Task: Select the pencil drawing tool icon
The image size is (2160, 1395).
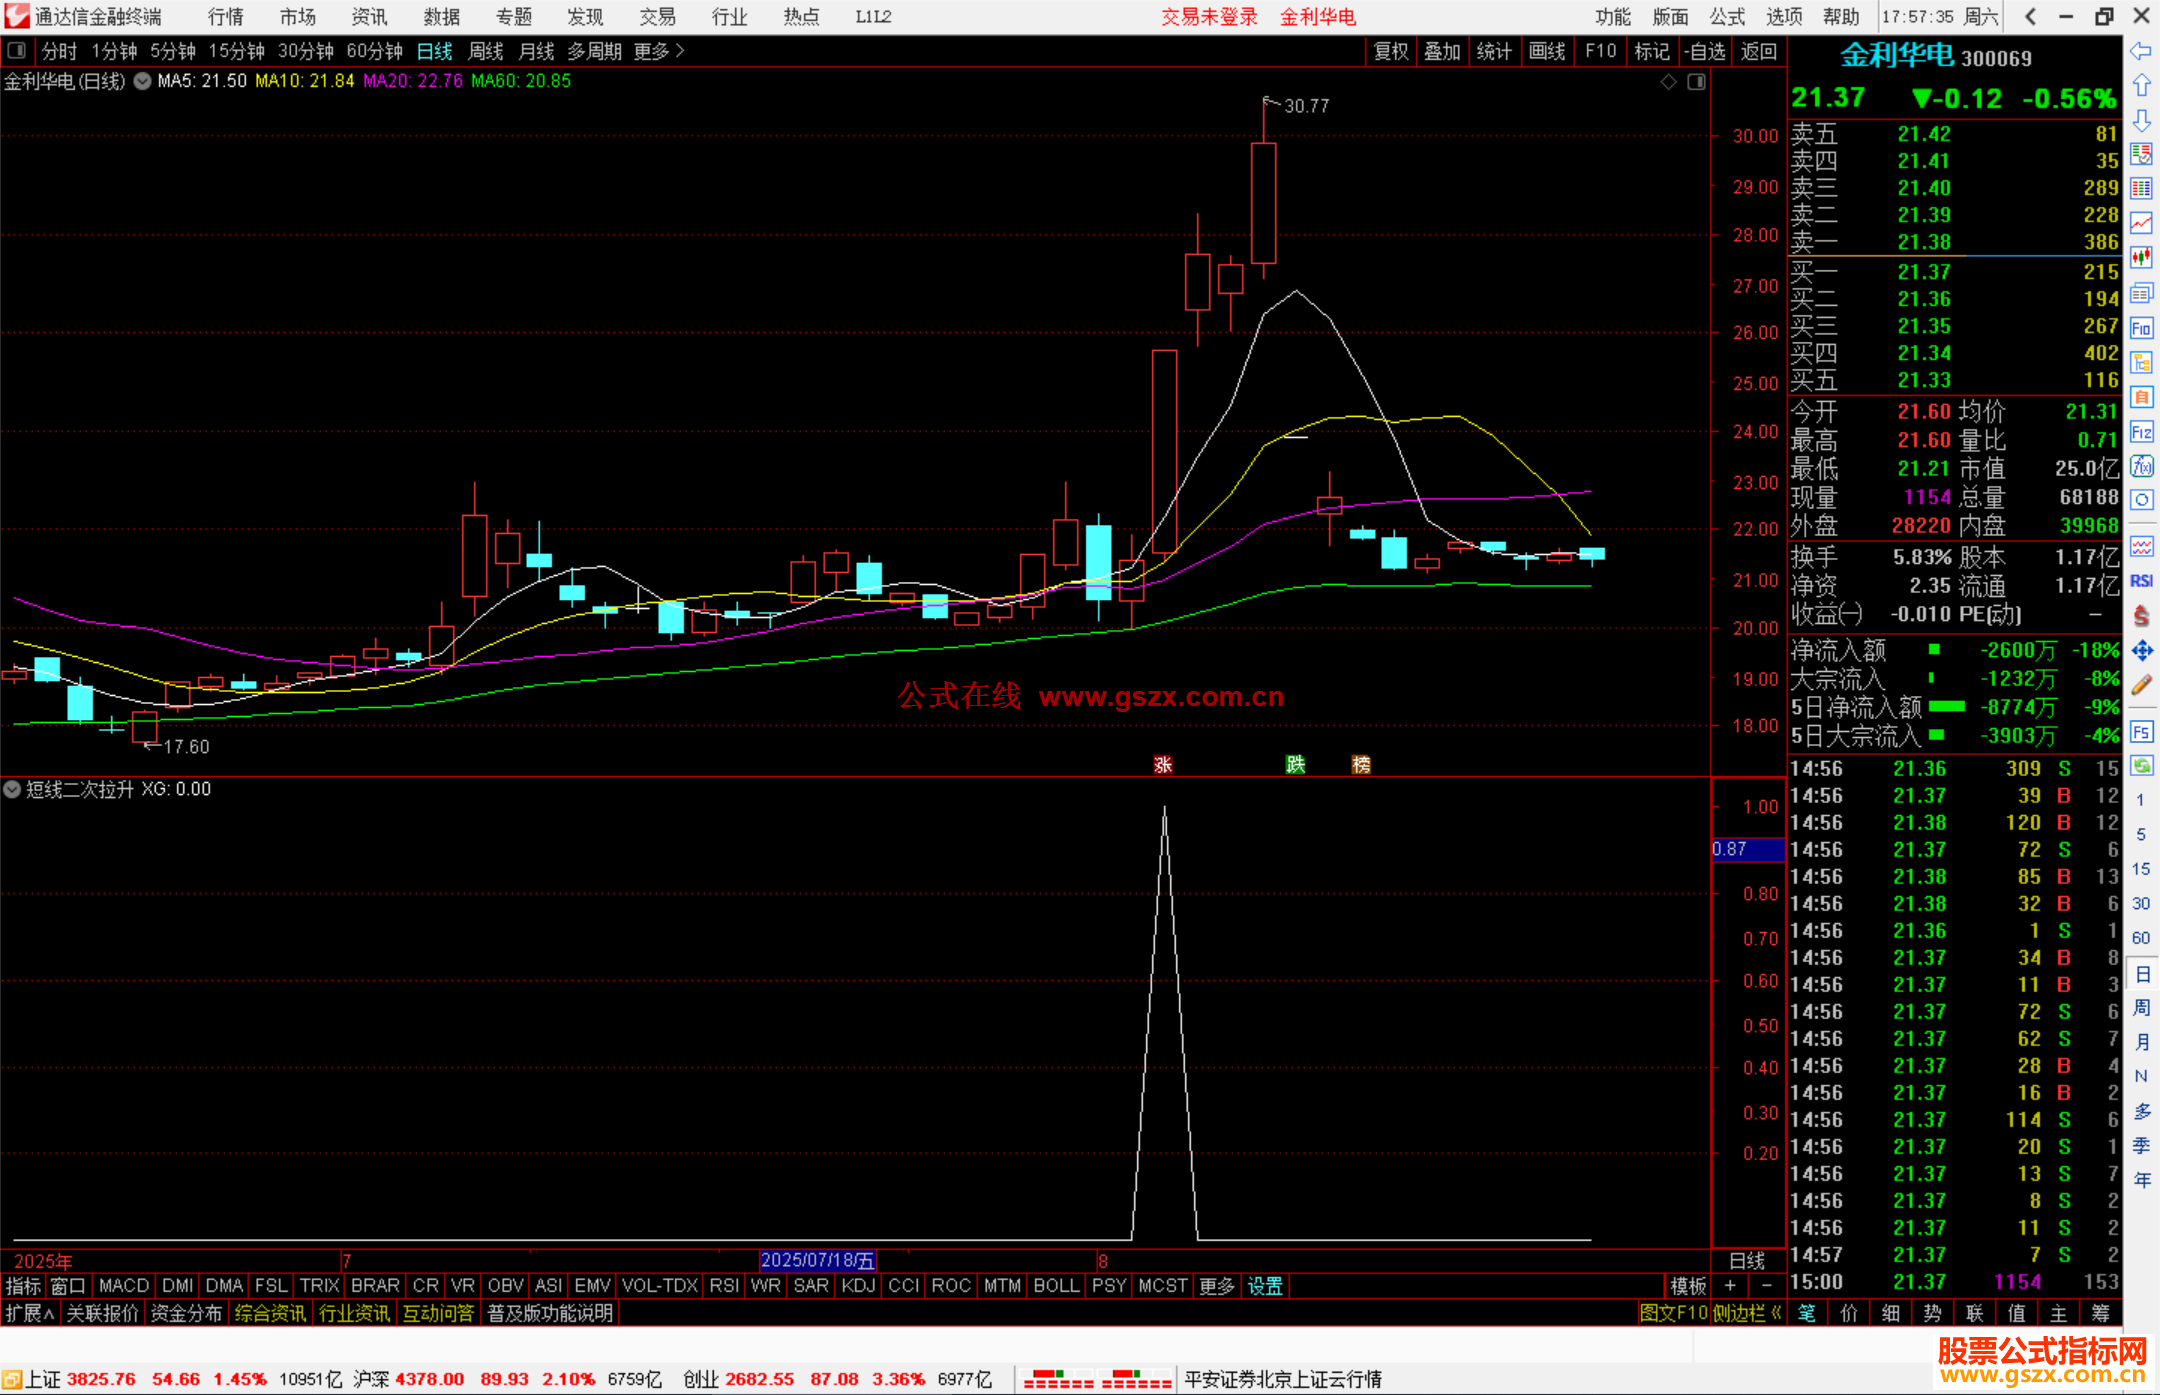Action: click(2141, 686)
